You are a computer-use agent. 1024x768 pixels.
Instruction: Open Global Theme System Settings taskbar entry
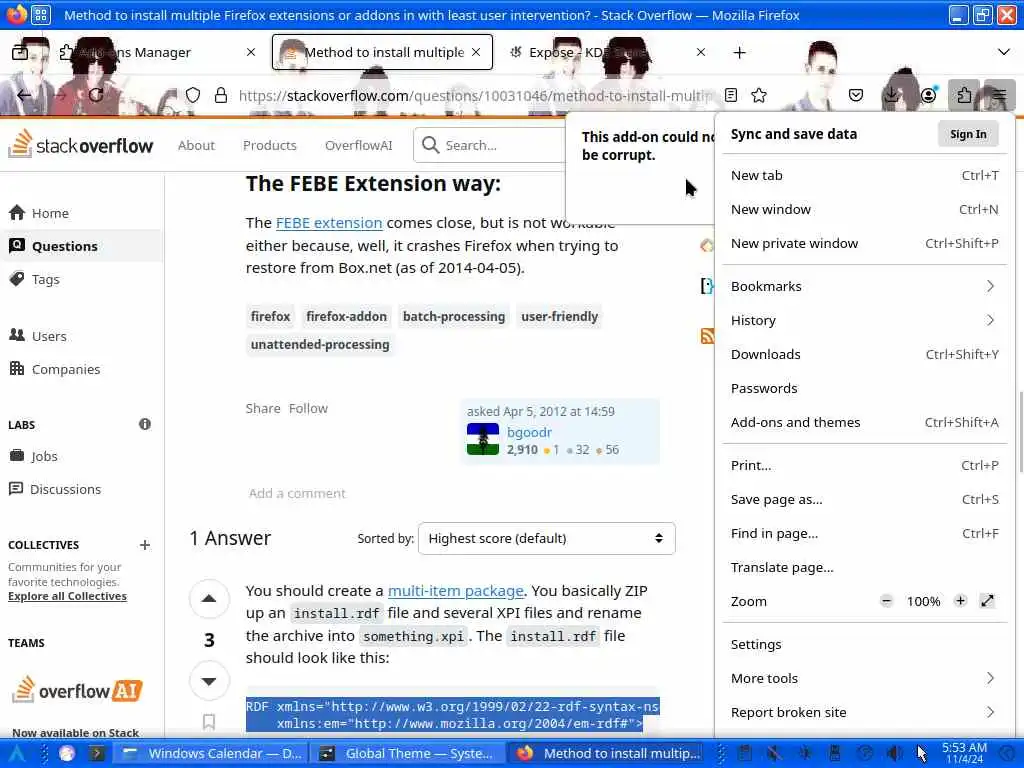[x=406, y=753]
